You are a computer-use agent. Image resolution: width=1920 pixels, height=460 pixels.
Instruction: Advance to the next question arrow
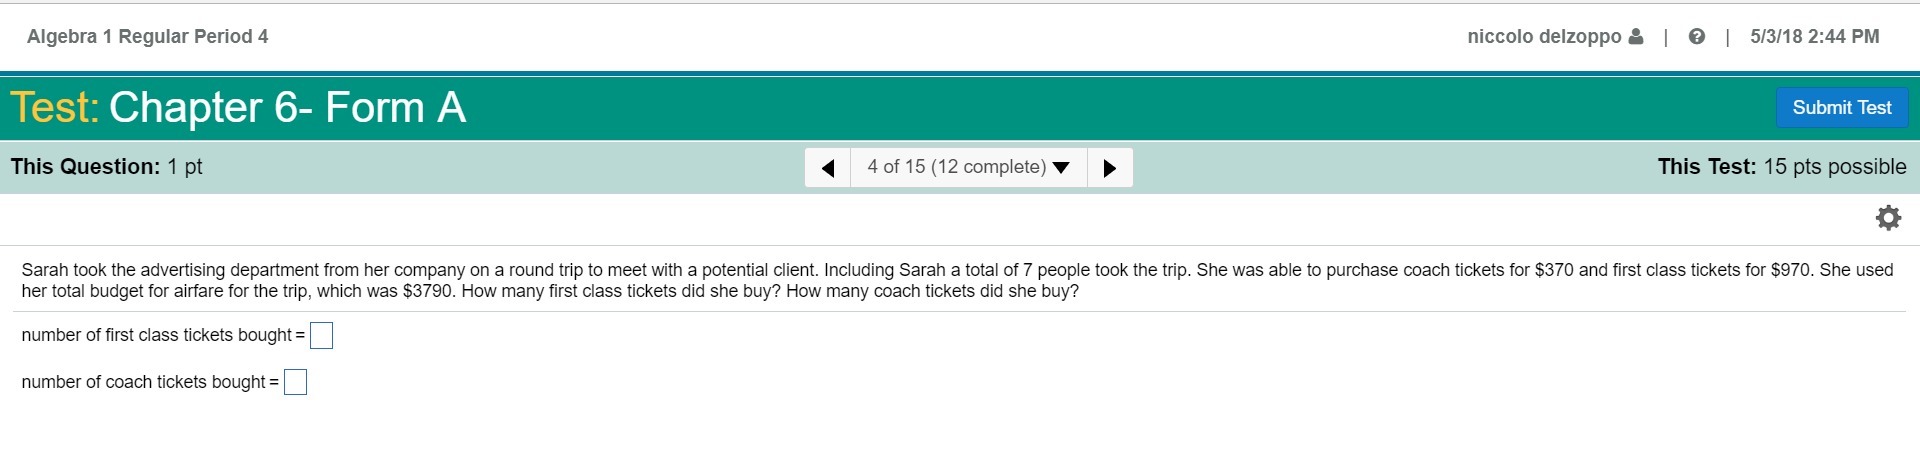[x=1109, y=168]
